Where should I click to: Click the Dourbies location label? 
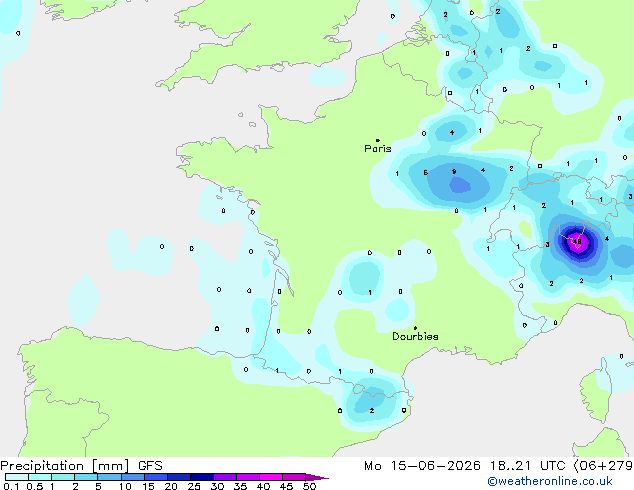415,336
